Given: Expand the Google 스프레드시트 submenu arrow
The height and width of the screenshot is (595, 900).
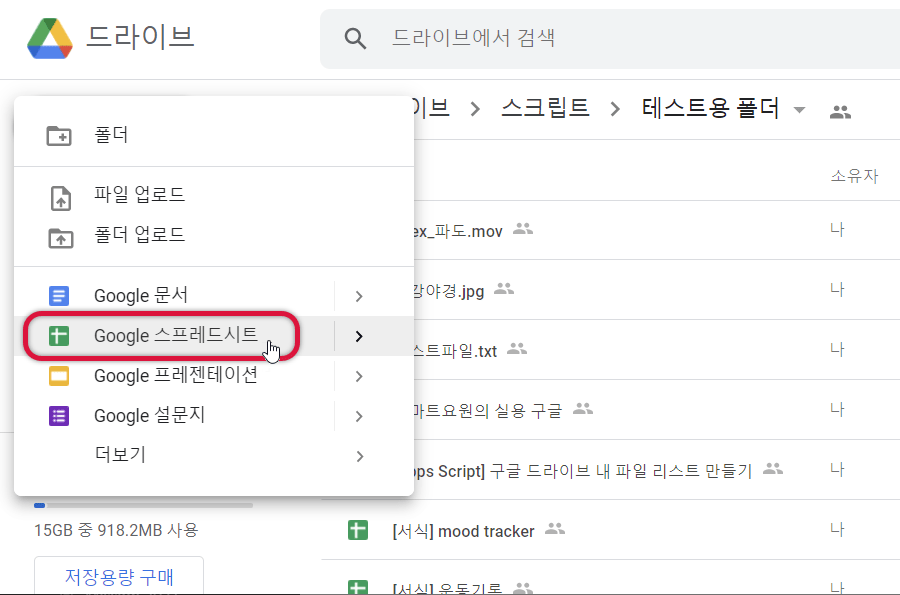Looking at the screenshot, I should (x=359, y=336).
